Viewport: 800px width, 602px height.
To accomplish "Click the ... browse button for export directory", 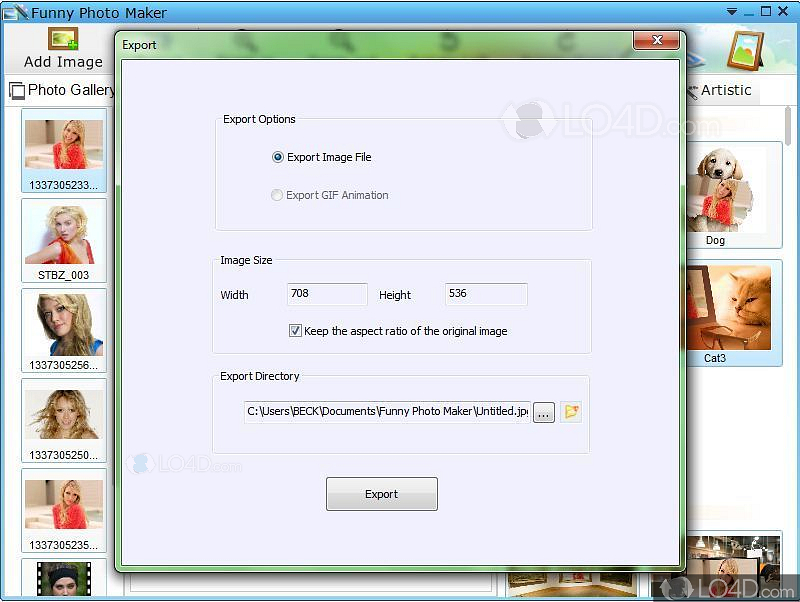I will (542, 411).
